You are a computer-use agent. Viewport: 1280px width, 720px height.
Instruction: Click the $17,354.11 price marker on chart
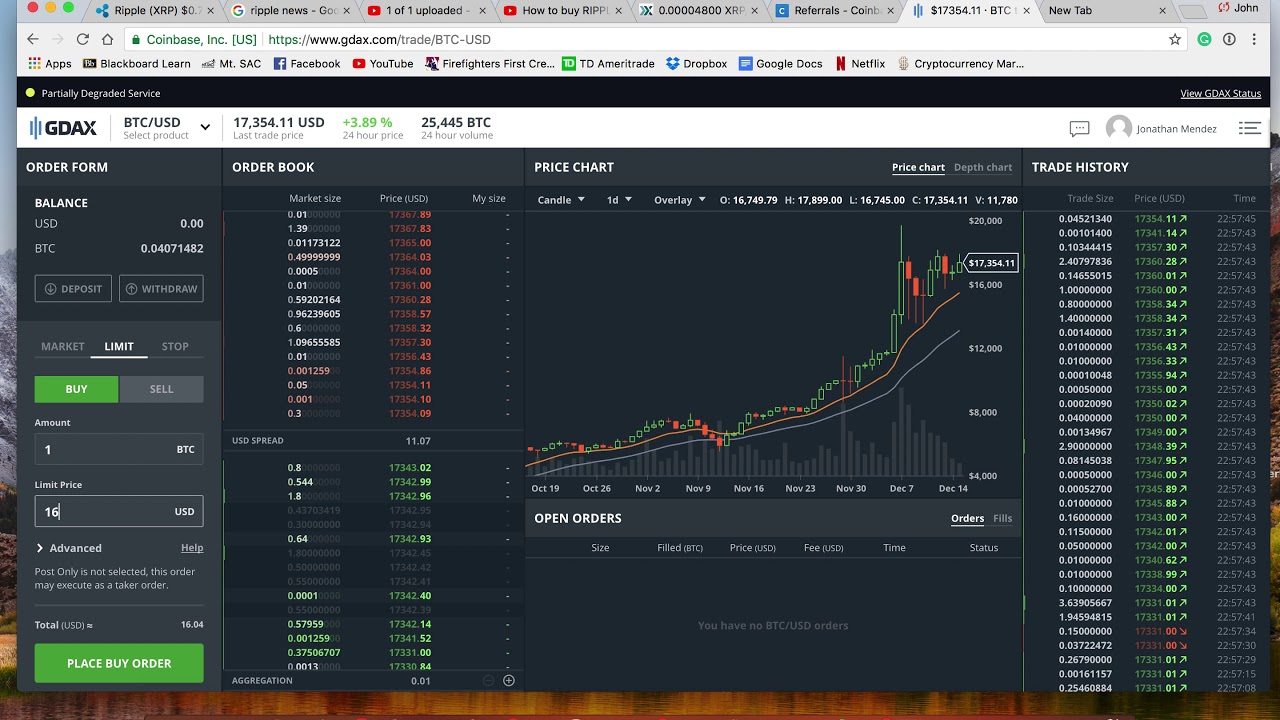tap(991, 263)
